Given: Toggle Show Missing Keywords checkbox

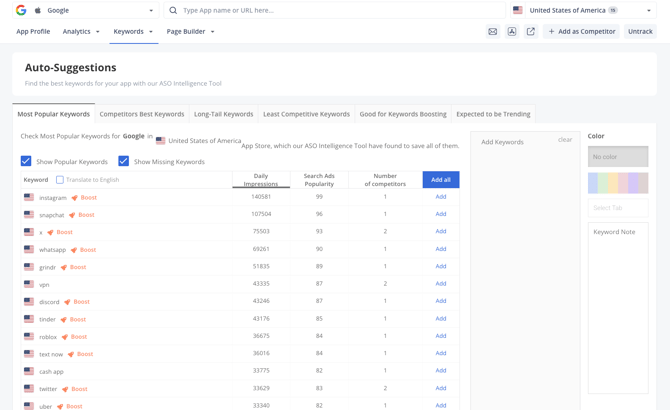Looking at the screenshot, I should click(x=124, y=161).
